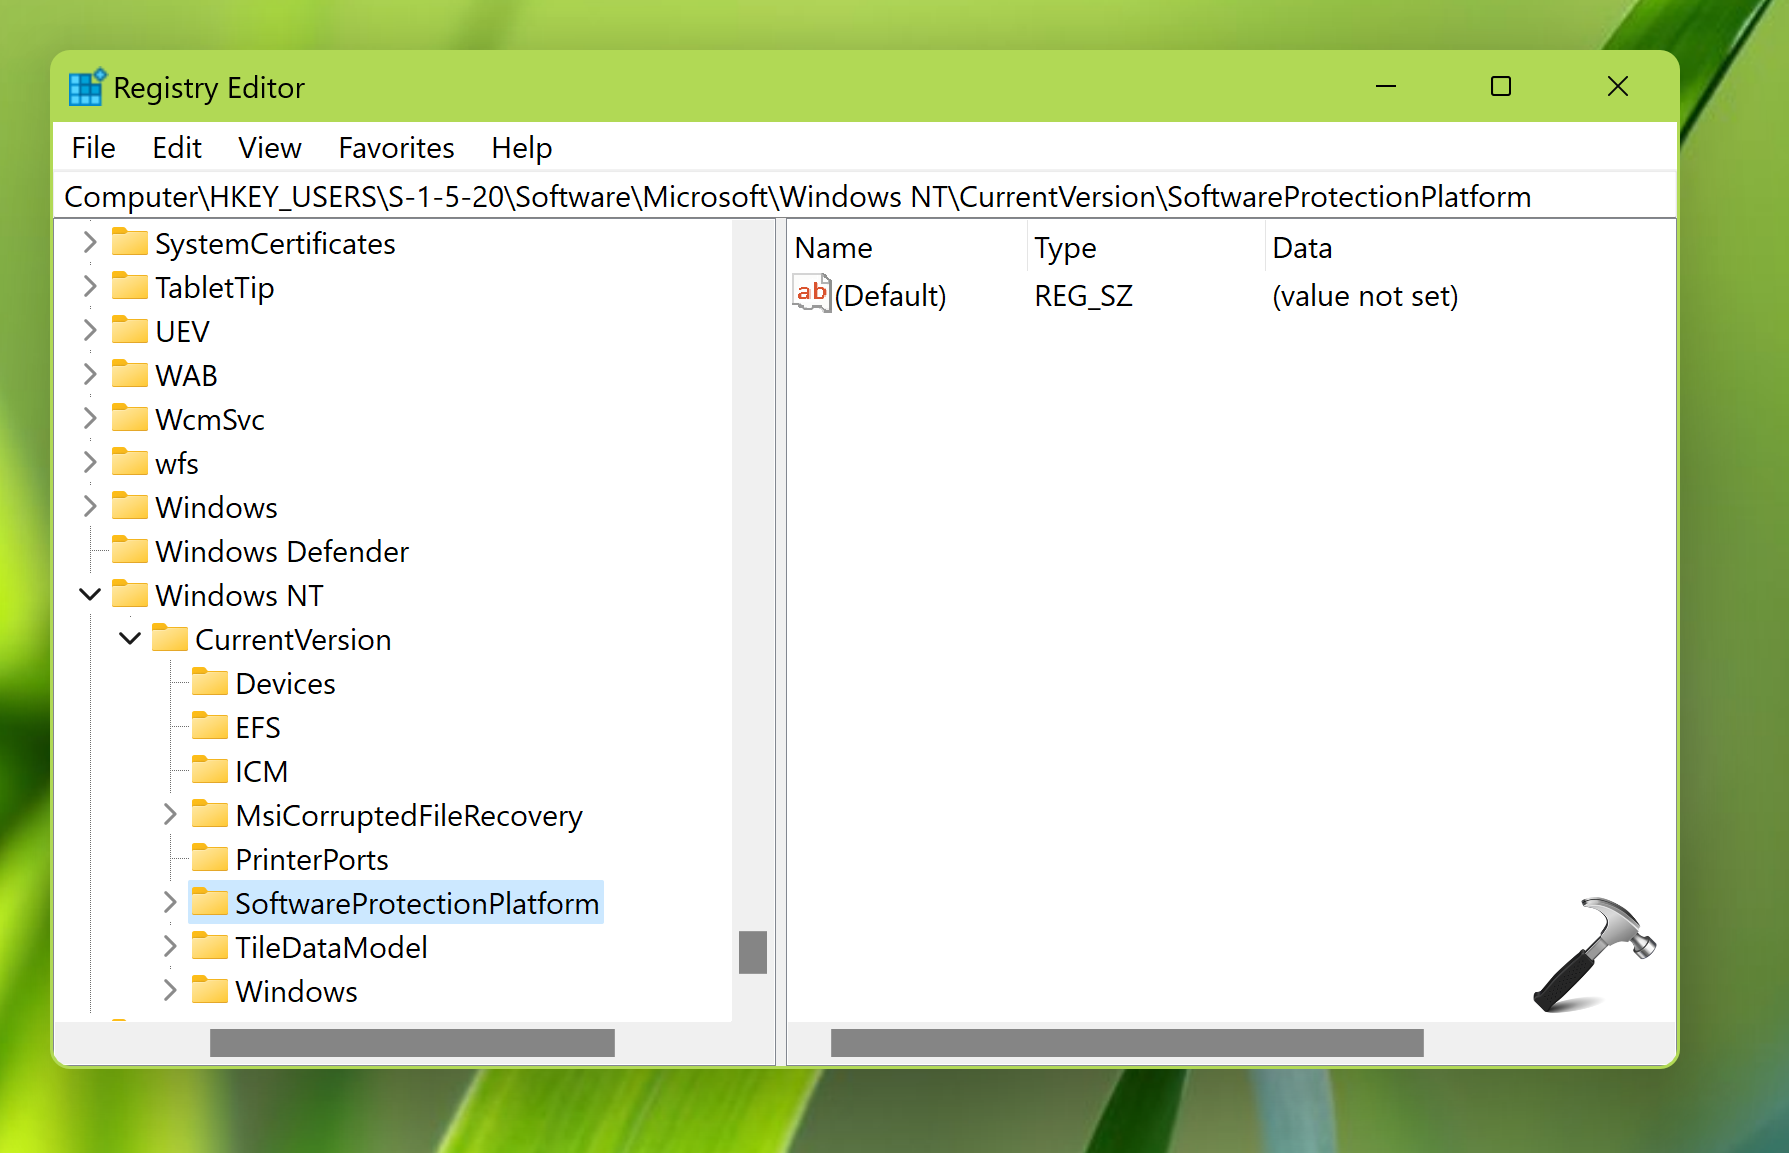Click the MsiCorruptedFileRecovery folder icon
The width and height of the screenshot is (1789, 1153).
(x=210, y=815)
